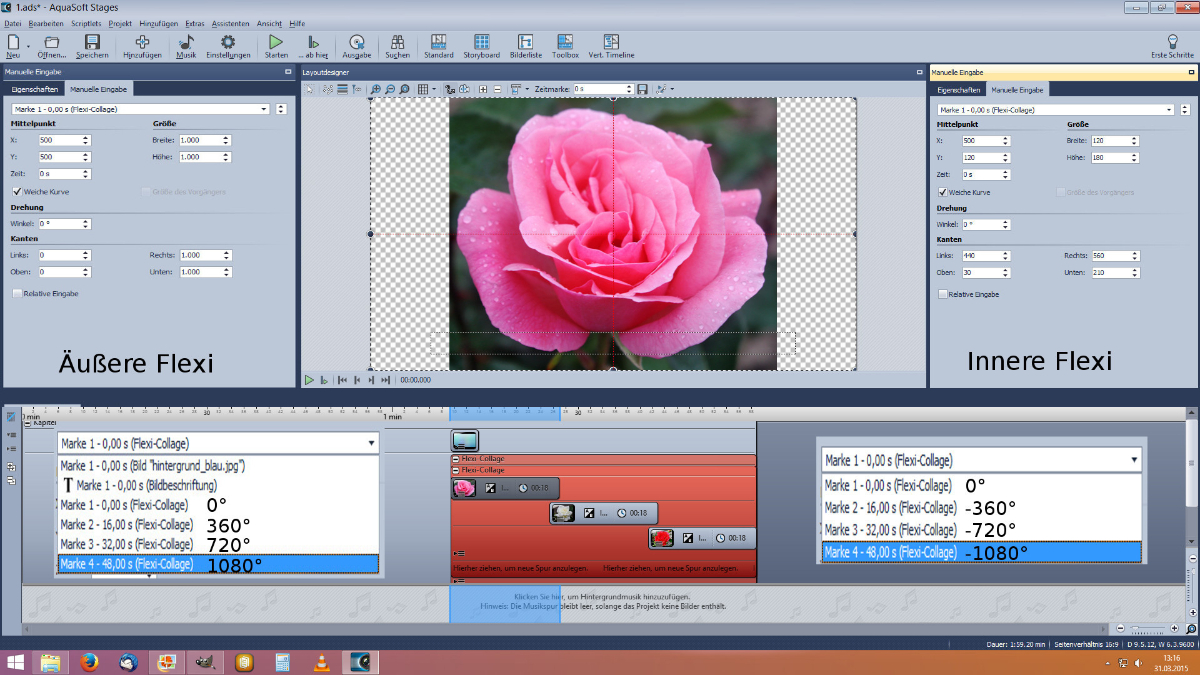Start the presentation with Starten icon

pyautogui.click(x=276, y=43)
